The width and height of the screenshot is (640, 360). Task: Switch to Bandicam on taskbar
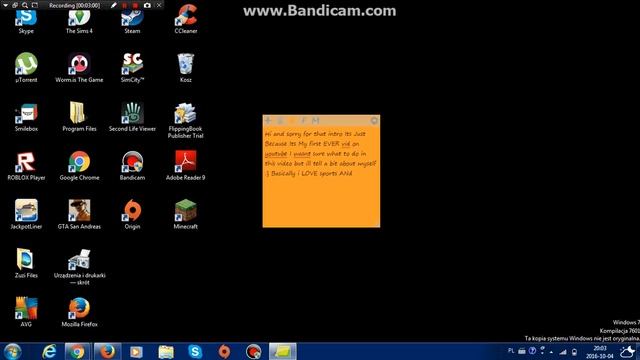(x=253, y=351)
